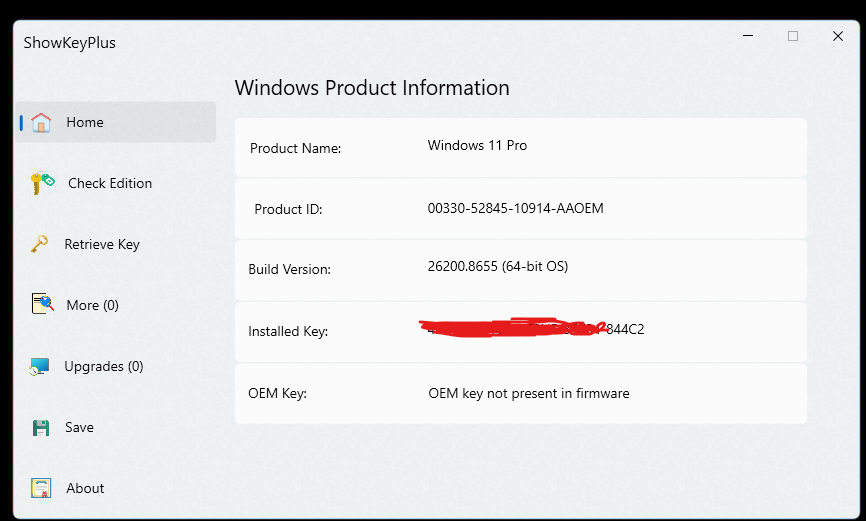
Task: Click the About certificate icon
Action: coord(41,488)
